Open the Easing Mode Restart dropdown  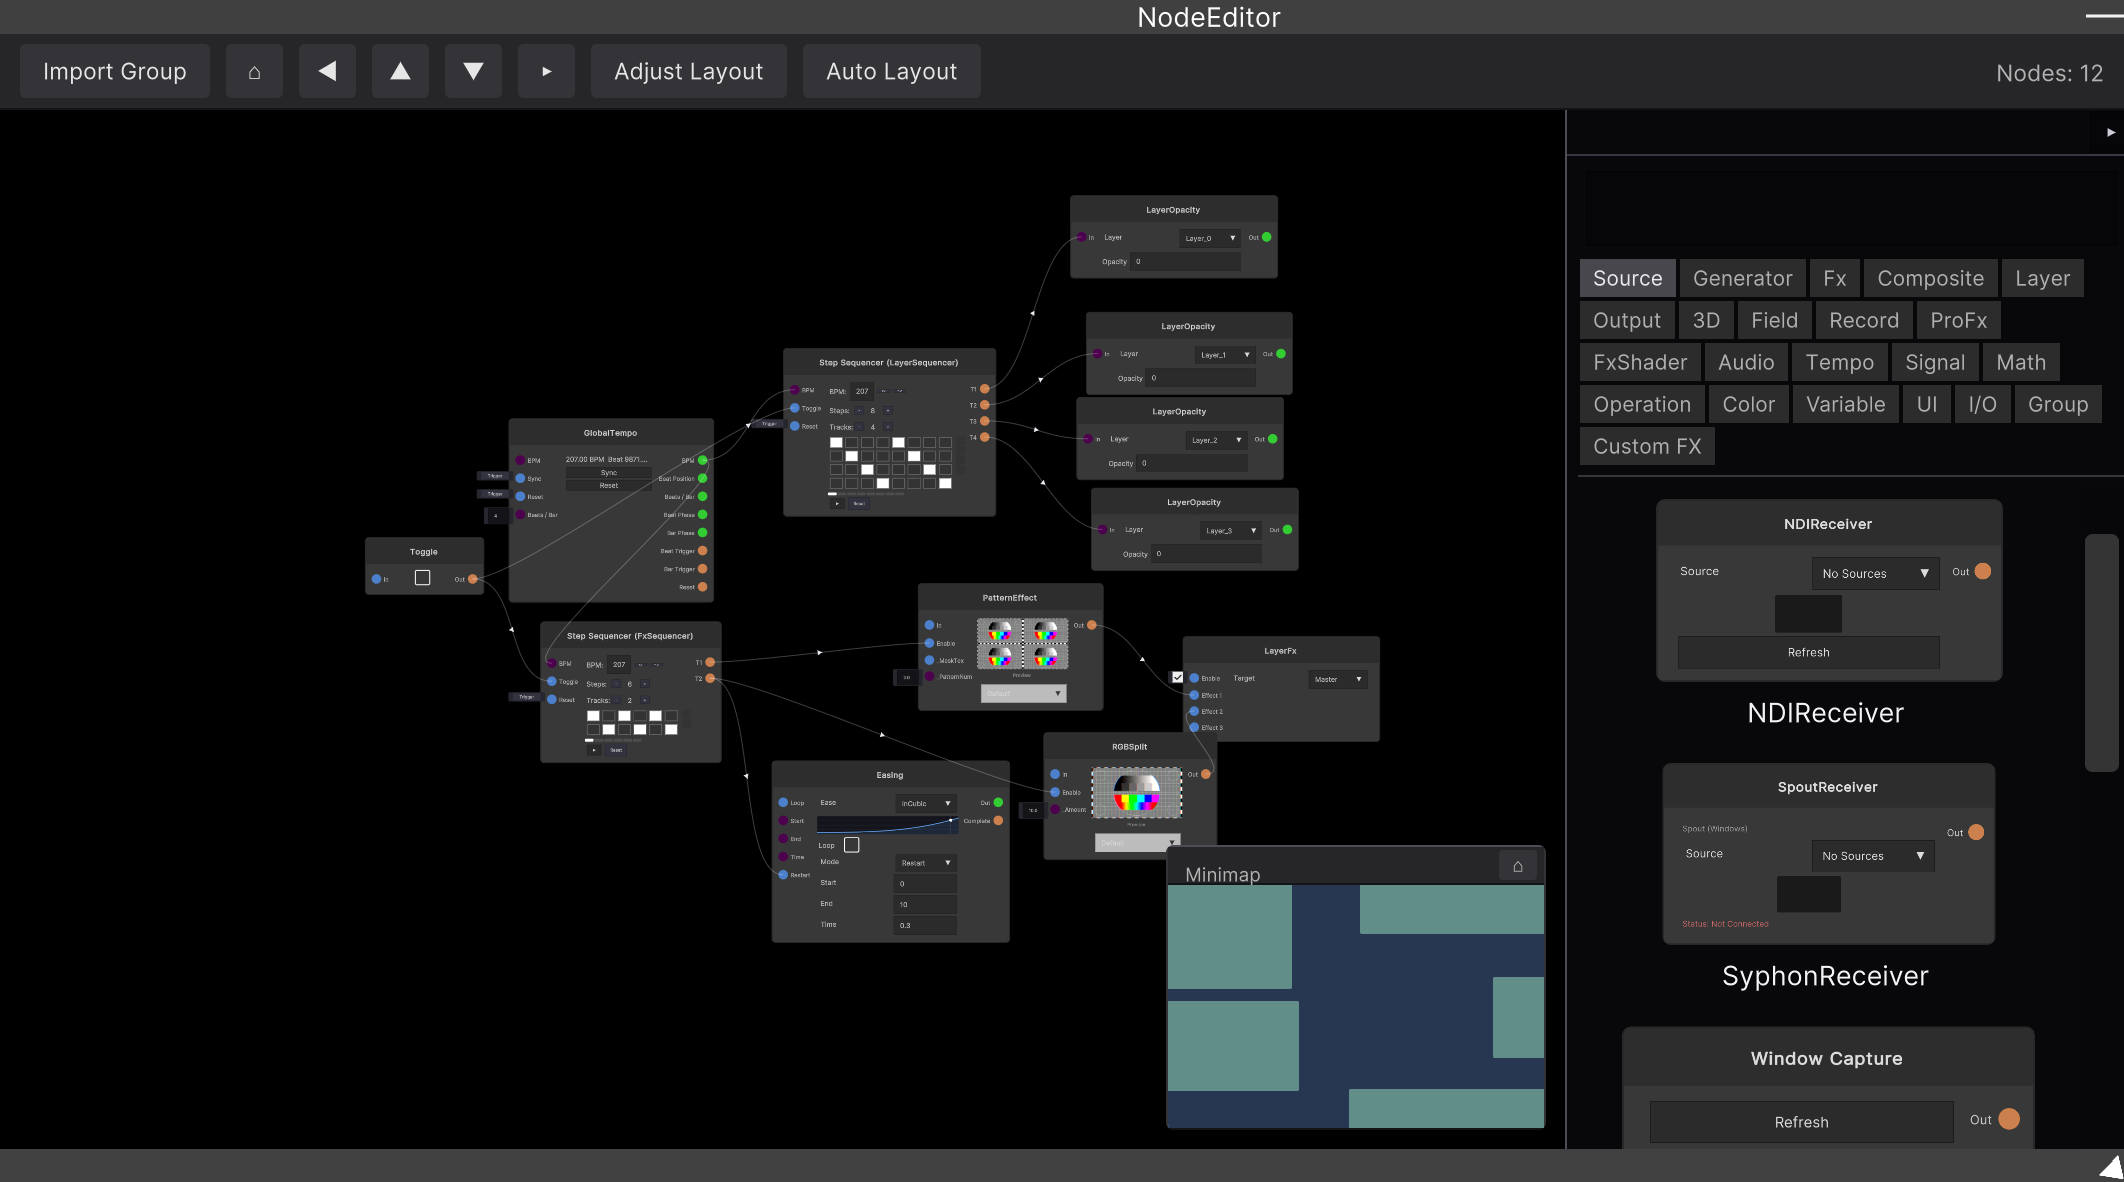point(926,862)
